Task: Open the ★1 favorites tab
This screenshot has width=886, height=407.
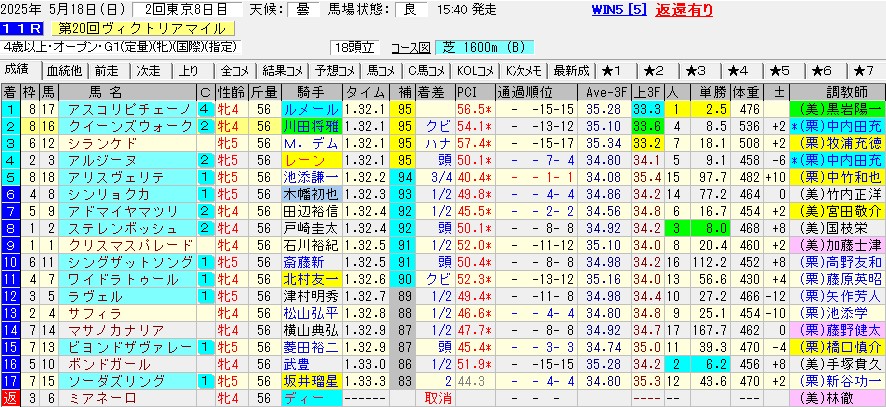Action: pyautogui.click(x=611, y=70)
